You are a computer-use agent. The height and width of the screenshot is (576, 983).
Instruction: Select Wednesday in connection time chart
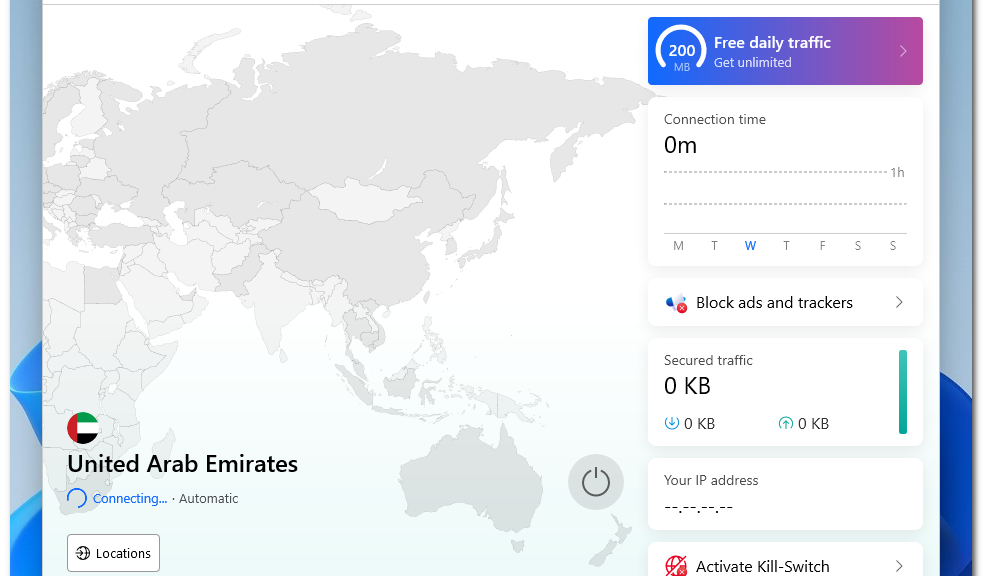(750, 246)
